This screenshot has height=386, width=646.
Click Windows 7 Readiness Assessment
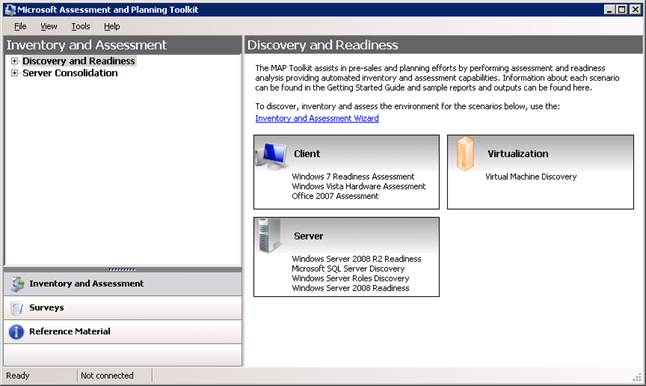click(353, 177)
